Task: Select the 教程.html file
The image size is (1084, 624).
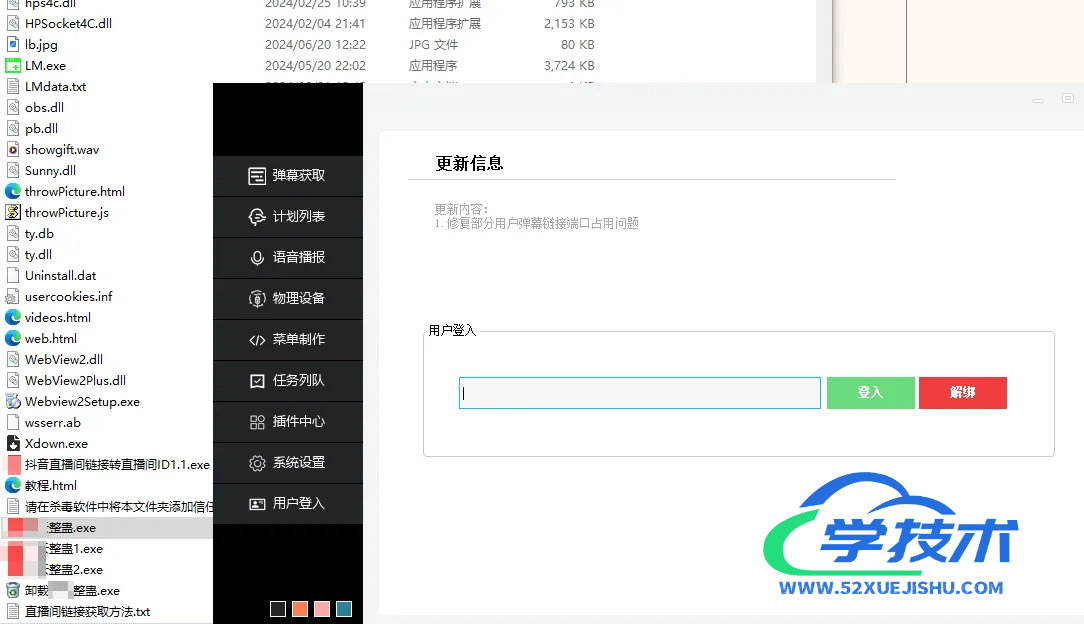Action: [x=50, y=486]
